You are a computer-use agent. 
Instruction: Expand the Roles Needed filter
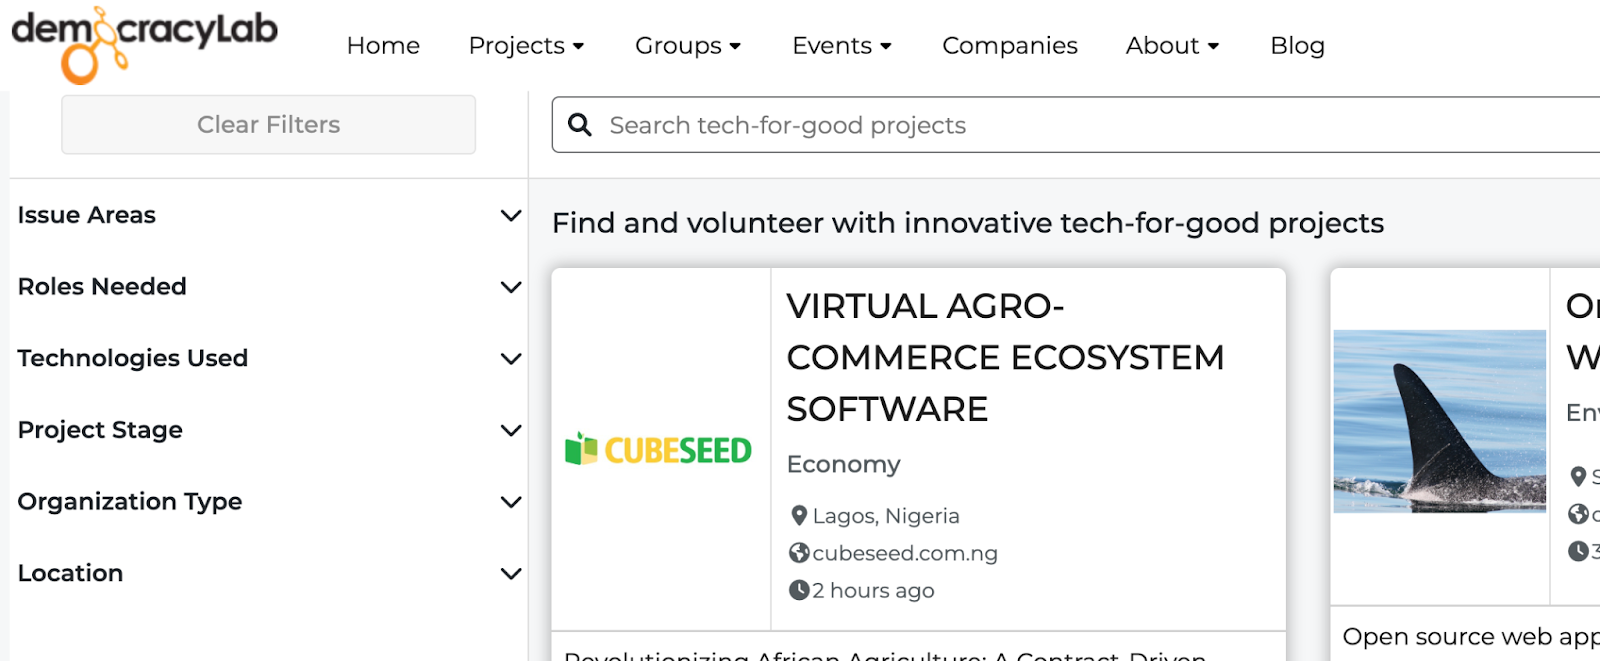pos(269,287)
